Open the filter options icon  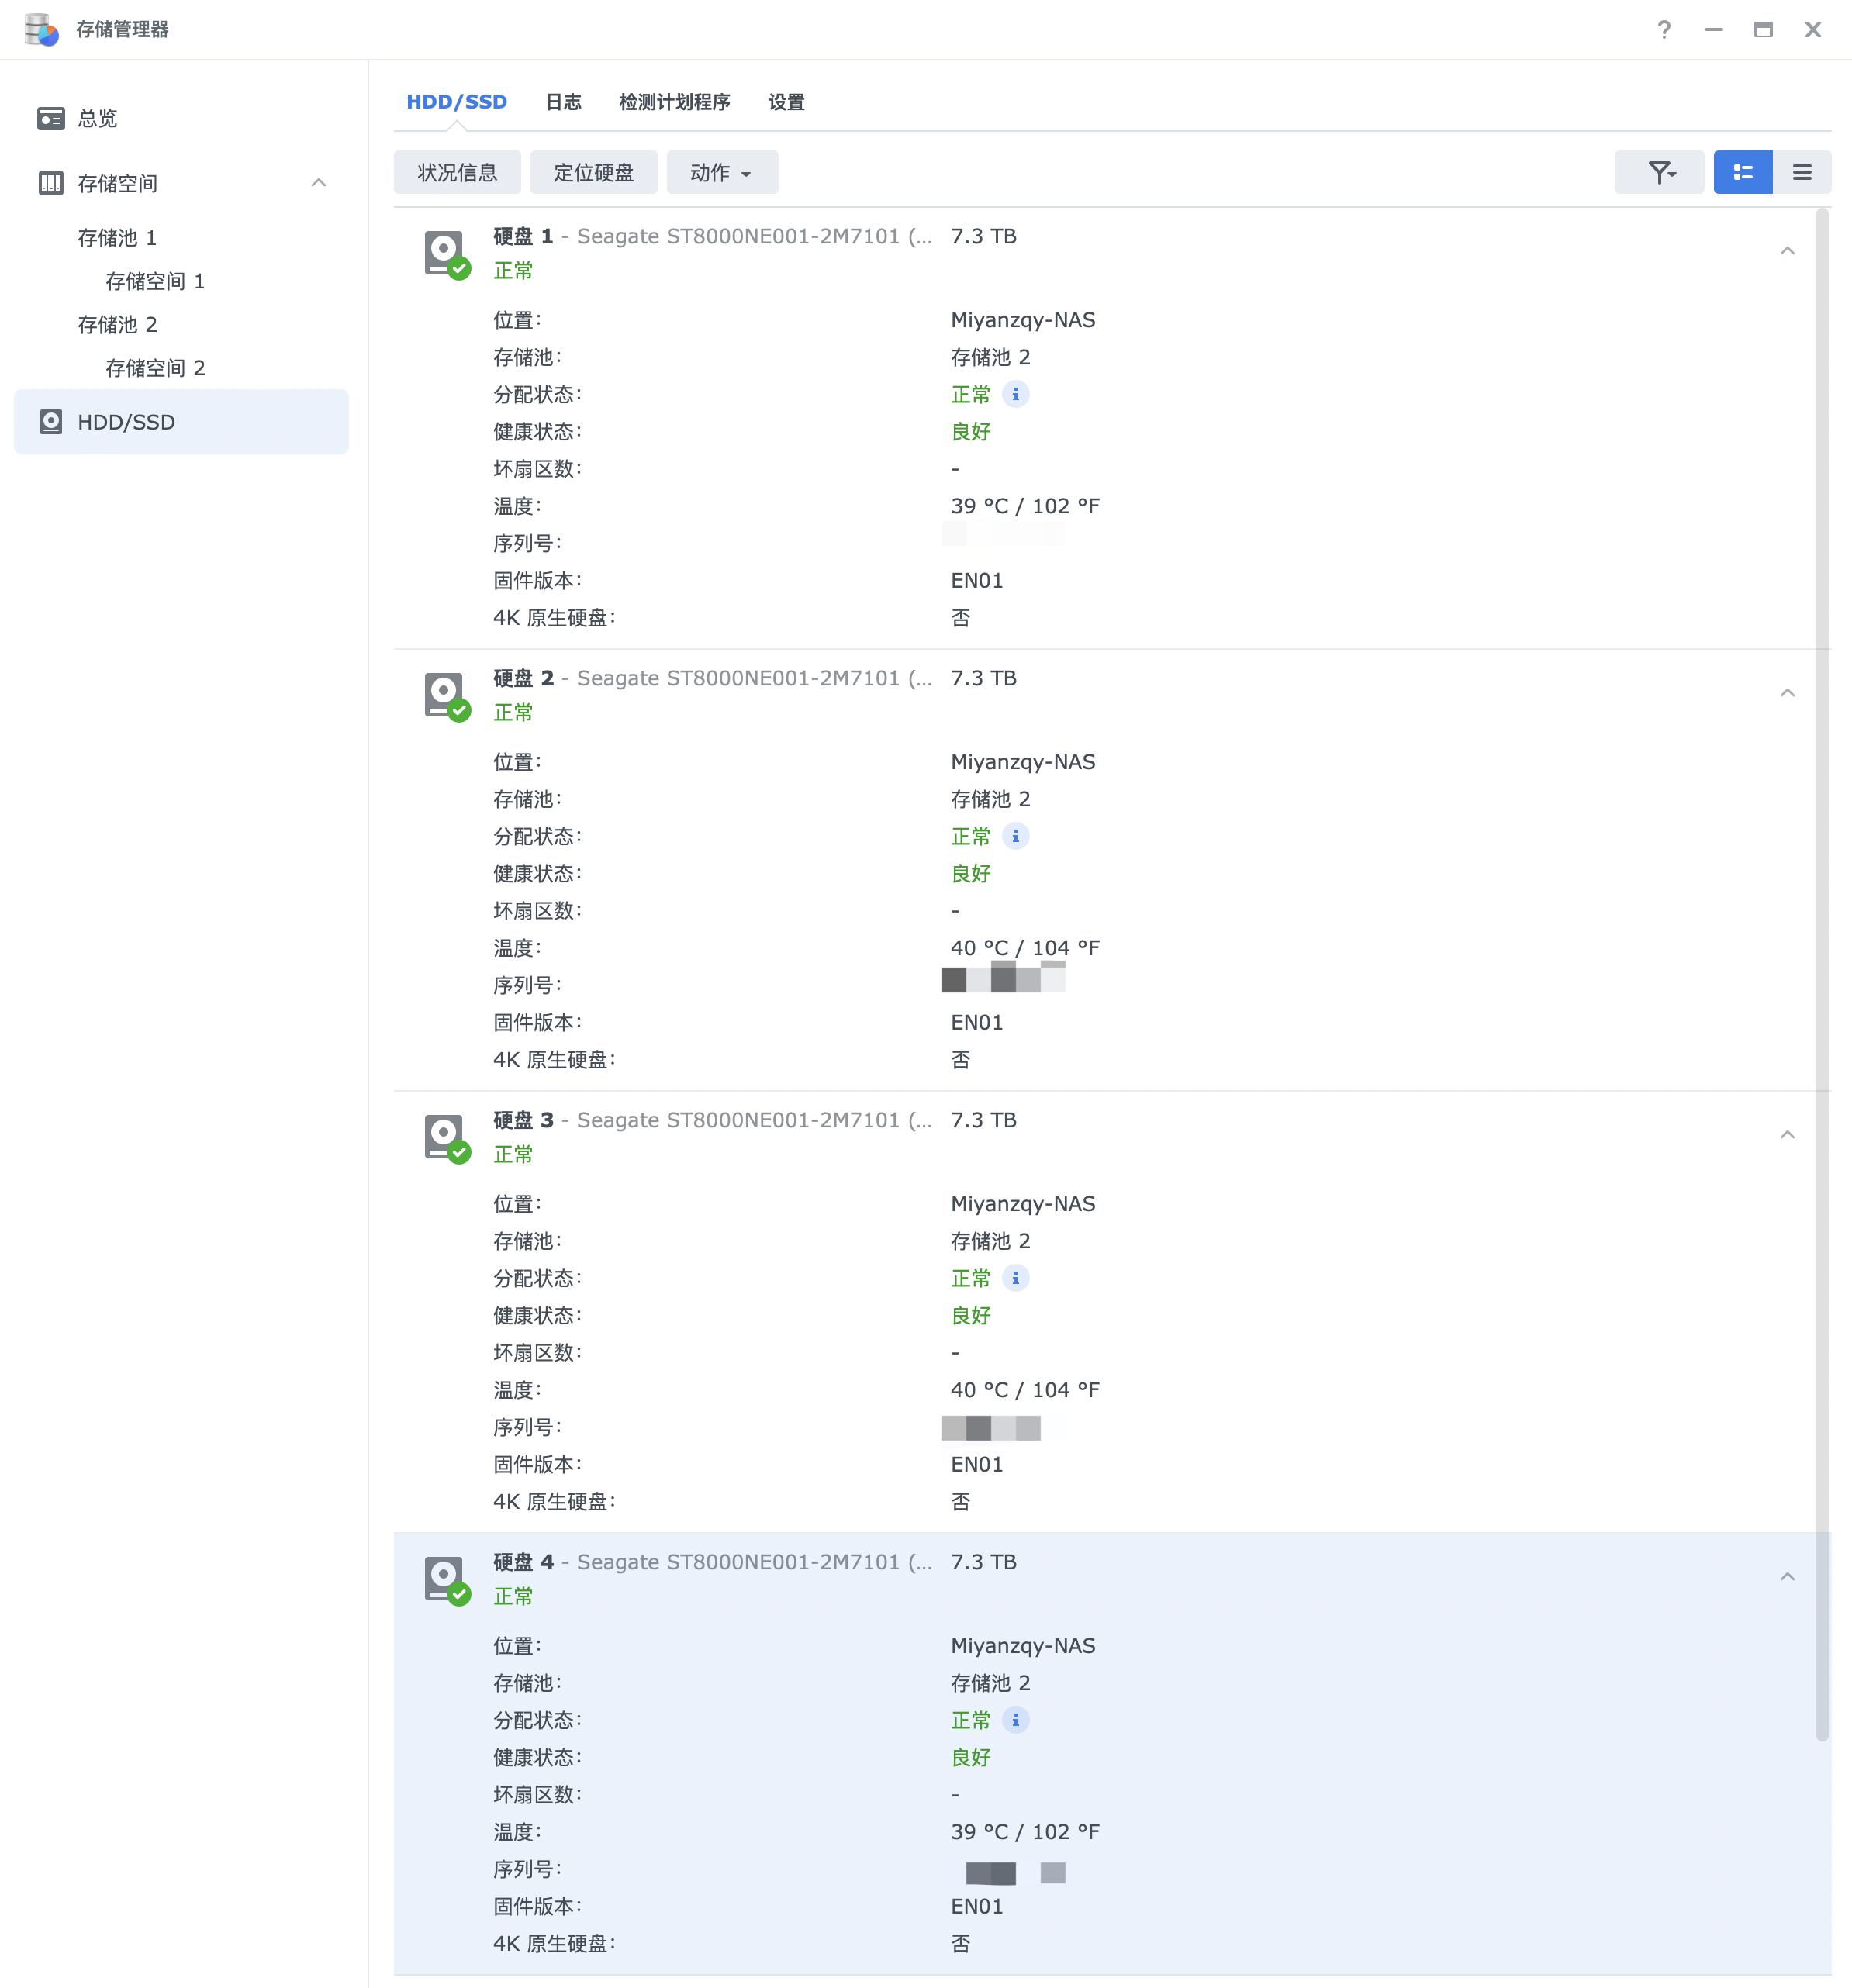click(1660, 171)
